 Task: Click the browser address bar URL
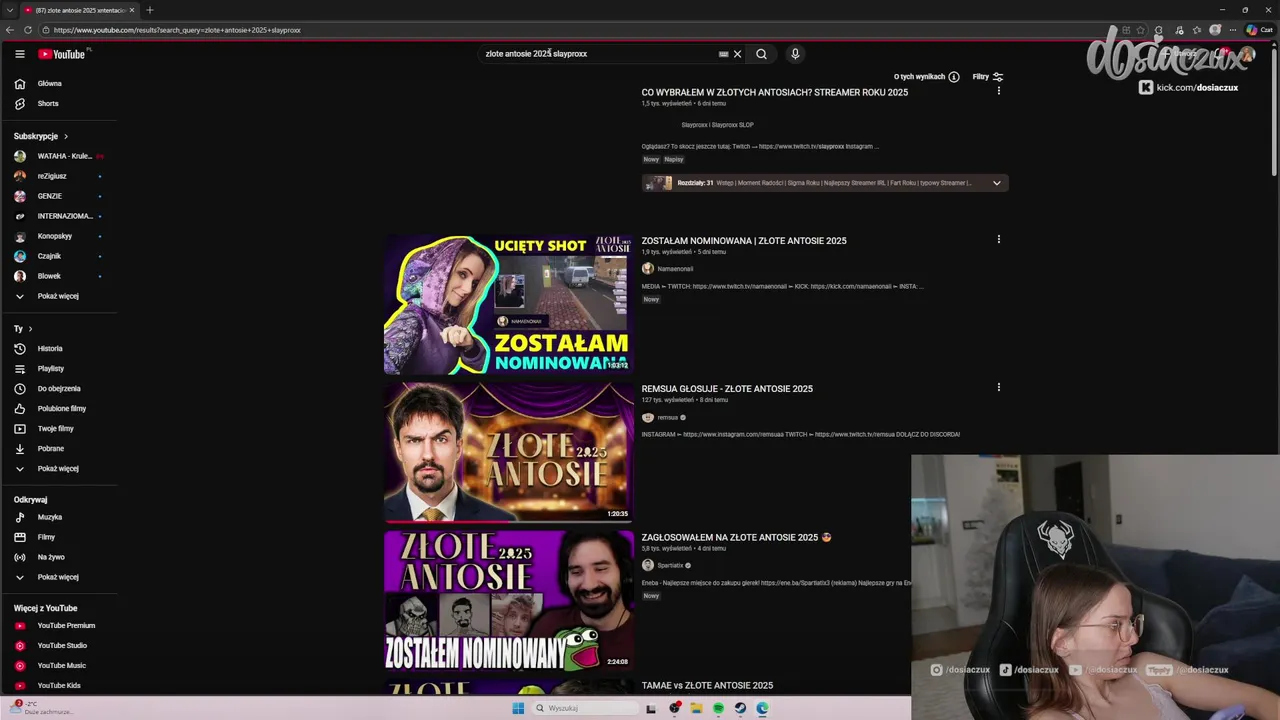click(x=177, y=30)
